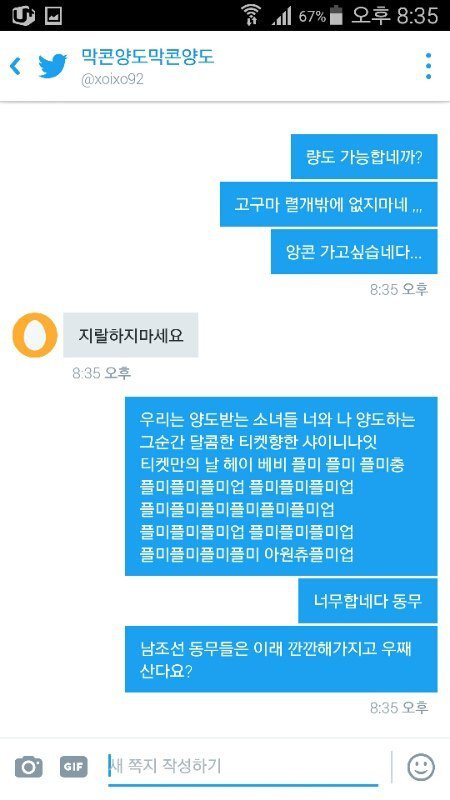Open the three-dot overflow menu
450x800 pixels.
pos(428,66)
